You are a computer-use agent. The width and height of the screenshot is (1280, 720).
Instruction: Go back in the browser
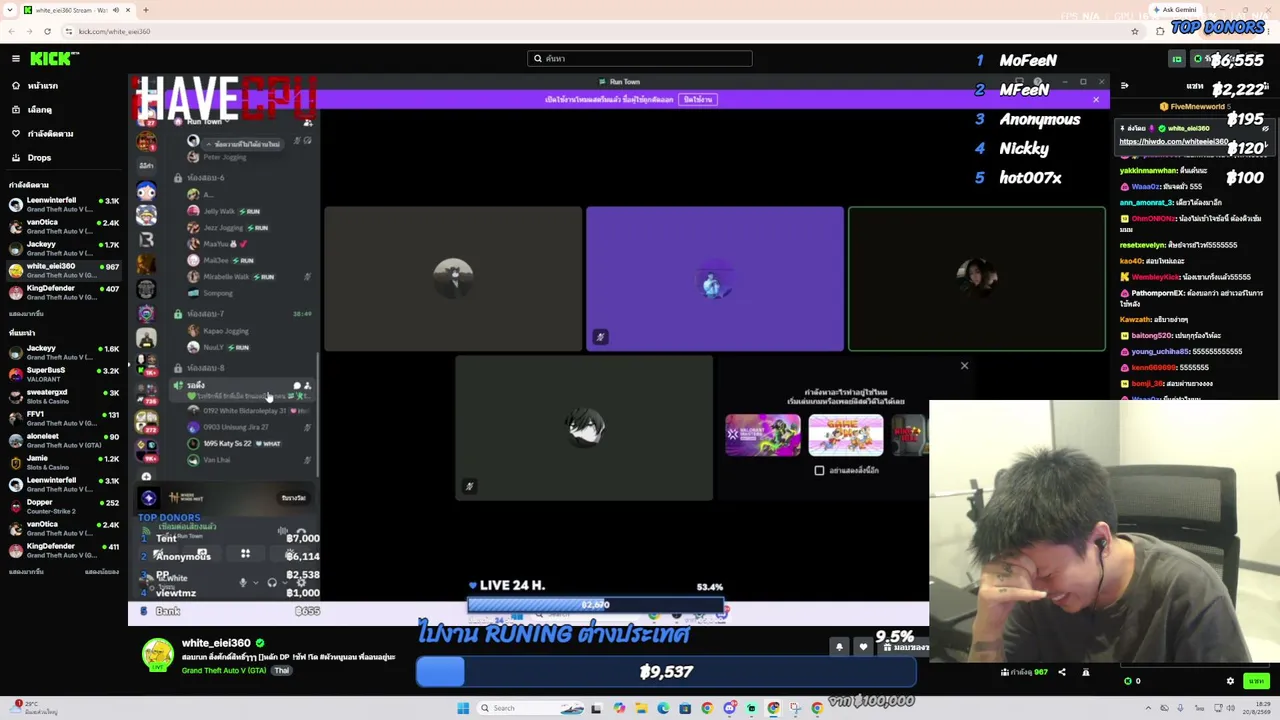pyautogui.click(x=13, y=31)
